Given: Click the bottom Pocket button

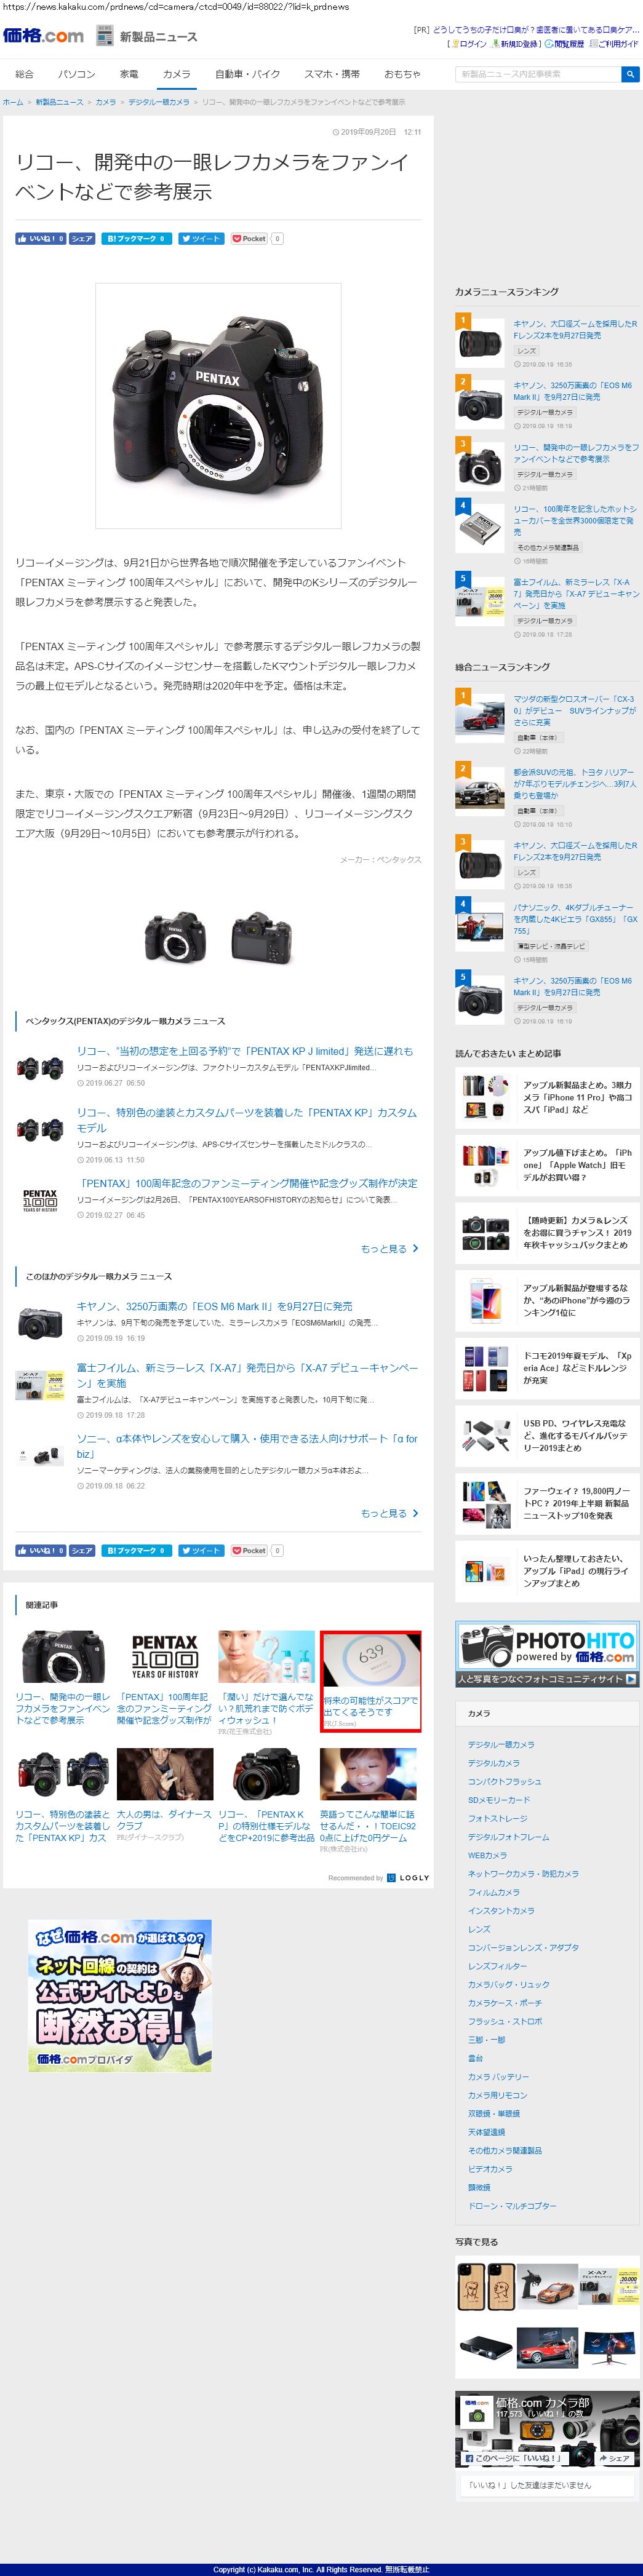Looking at the screenshot, I should pos(250,1551).
